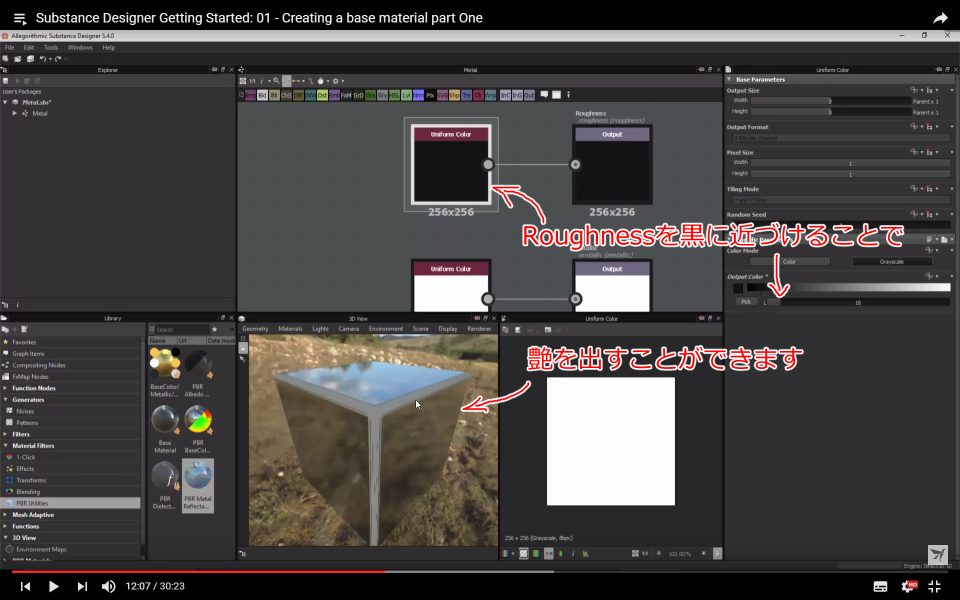Viewport: 960px width, 600px height.
Task: Mute the video with the speaker icon
Action: pyautogui.click(x=108, y=587)
